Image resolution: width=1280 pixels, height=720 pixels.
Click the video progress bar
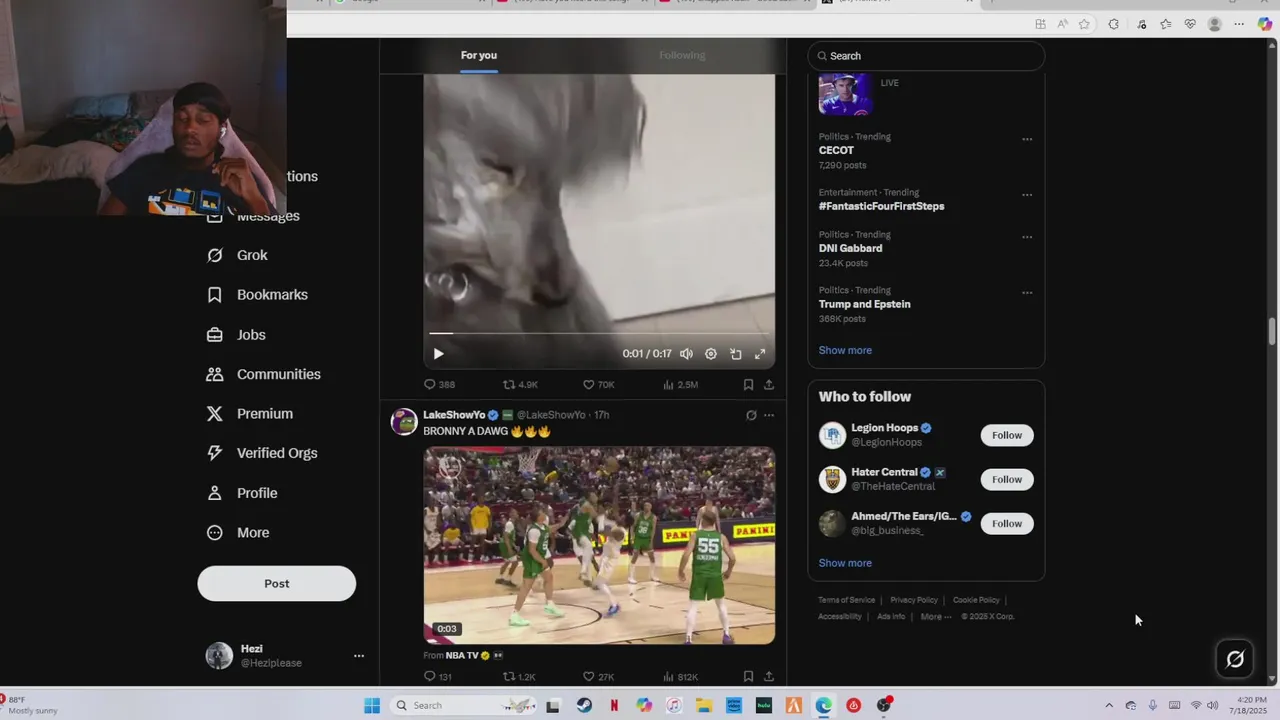[599, 333]
